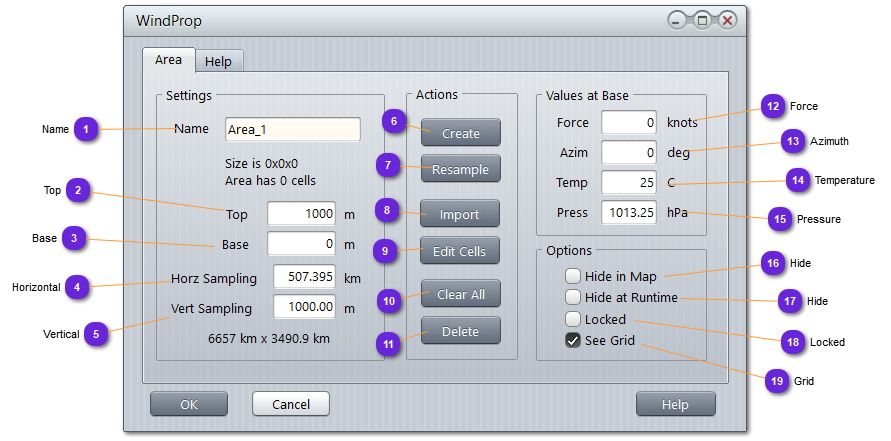Screen dimensions: 891x441
Task: Click the Delete action button
Action: click(460, 331)
